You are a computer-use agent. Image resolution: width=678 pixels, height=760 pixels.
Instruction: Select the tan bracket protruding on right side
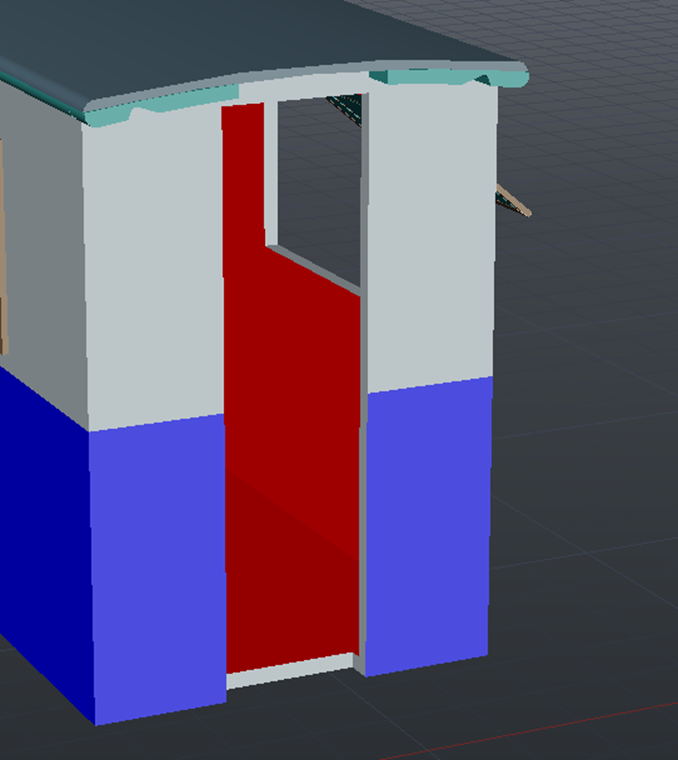pyautogui.click(x=514, y=201)
